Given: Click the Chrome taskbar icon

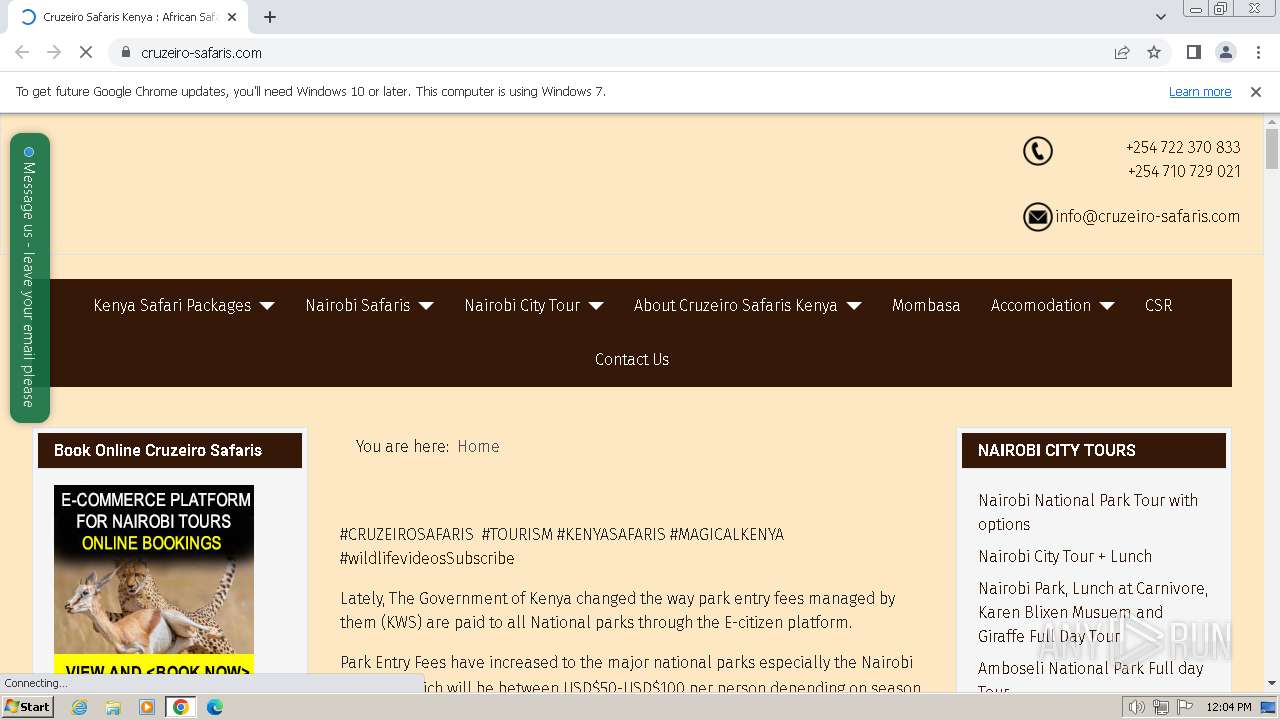Looking at the screenshot, I should 181,707.
